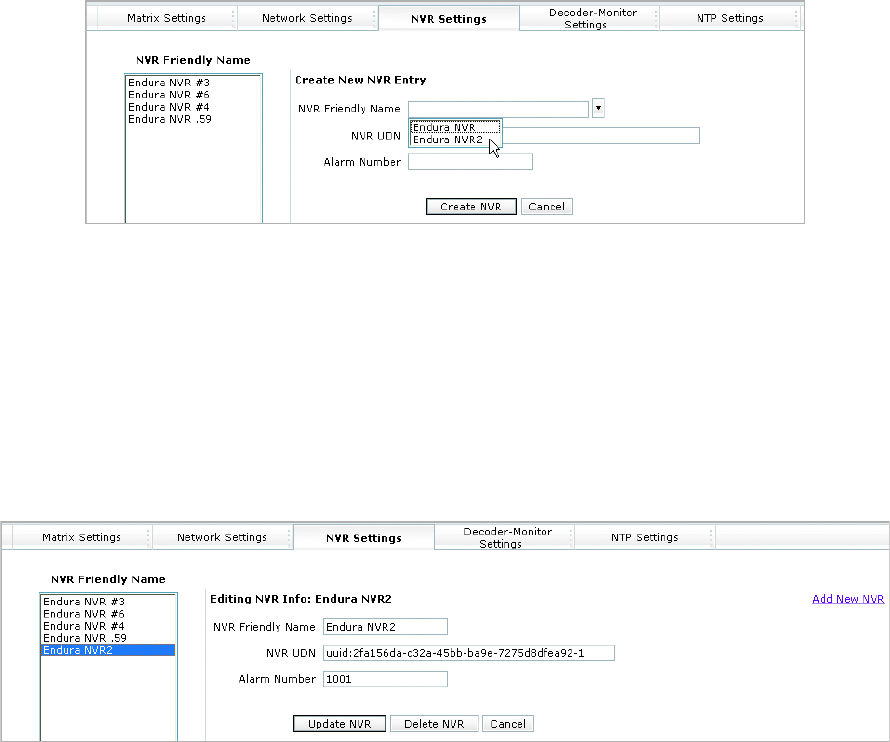The image size is (890, 742).
Task: Select Endura NVR .59 in top list
Action: pyautogui.click(x=193, y=119)
